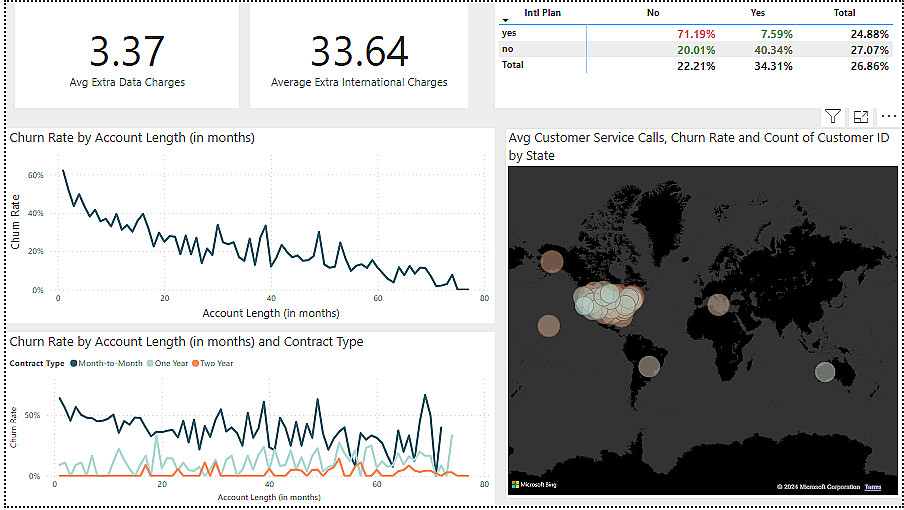Screen dimensions: 904x510
Task: Click the Avg Extra Data Charges card
Action: point(127,58)
